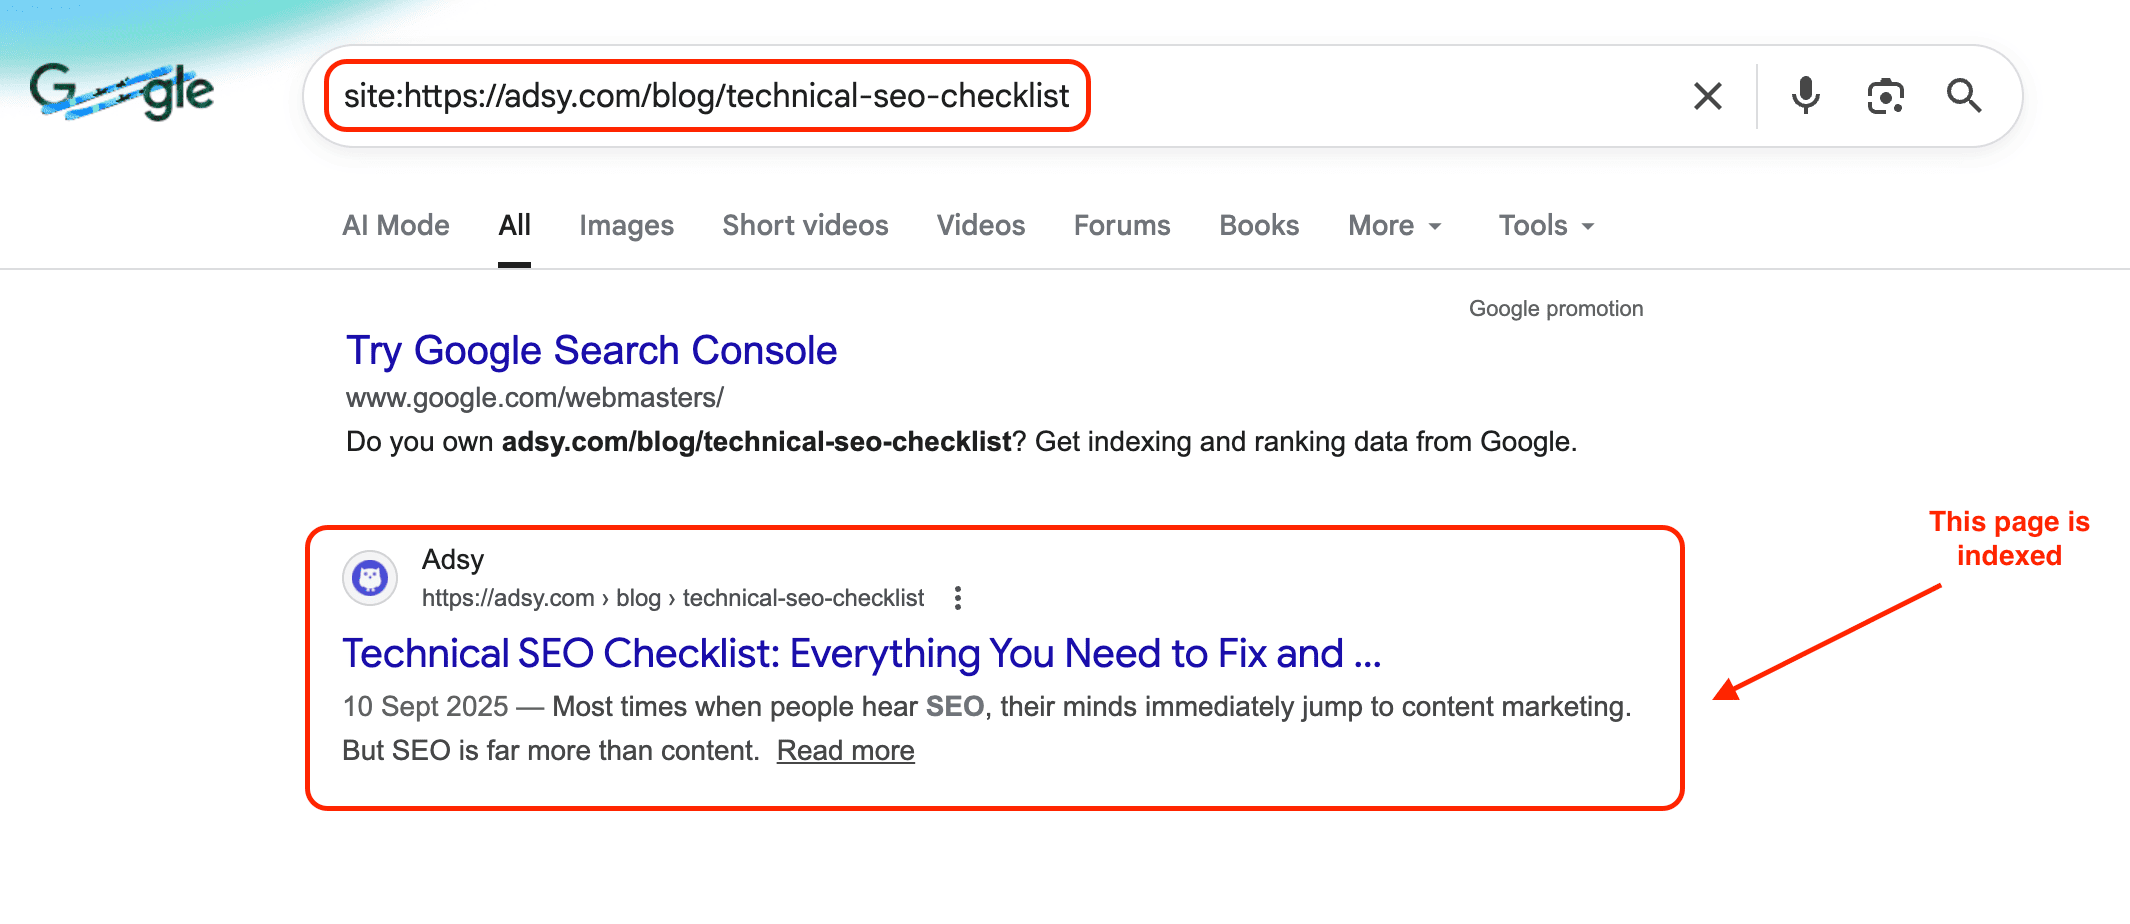Open the Try Google Search Console link

tap(591, 350)
